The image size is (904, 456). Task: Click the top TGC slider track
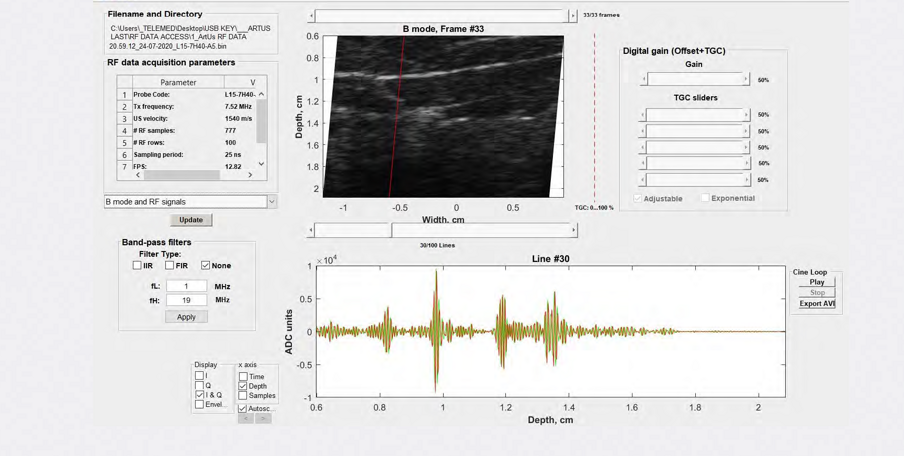(694, 115)
